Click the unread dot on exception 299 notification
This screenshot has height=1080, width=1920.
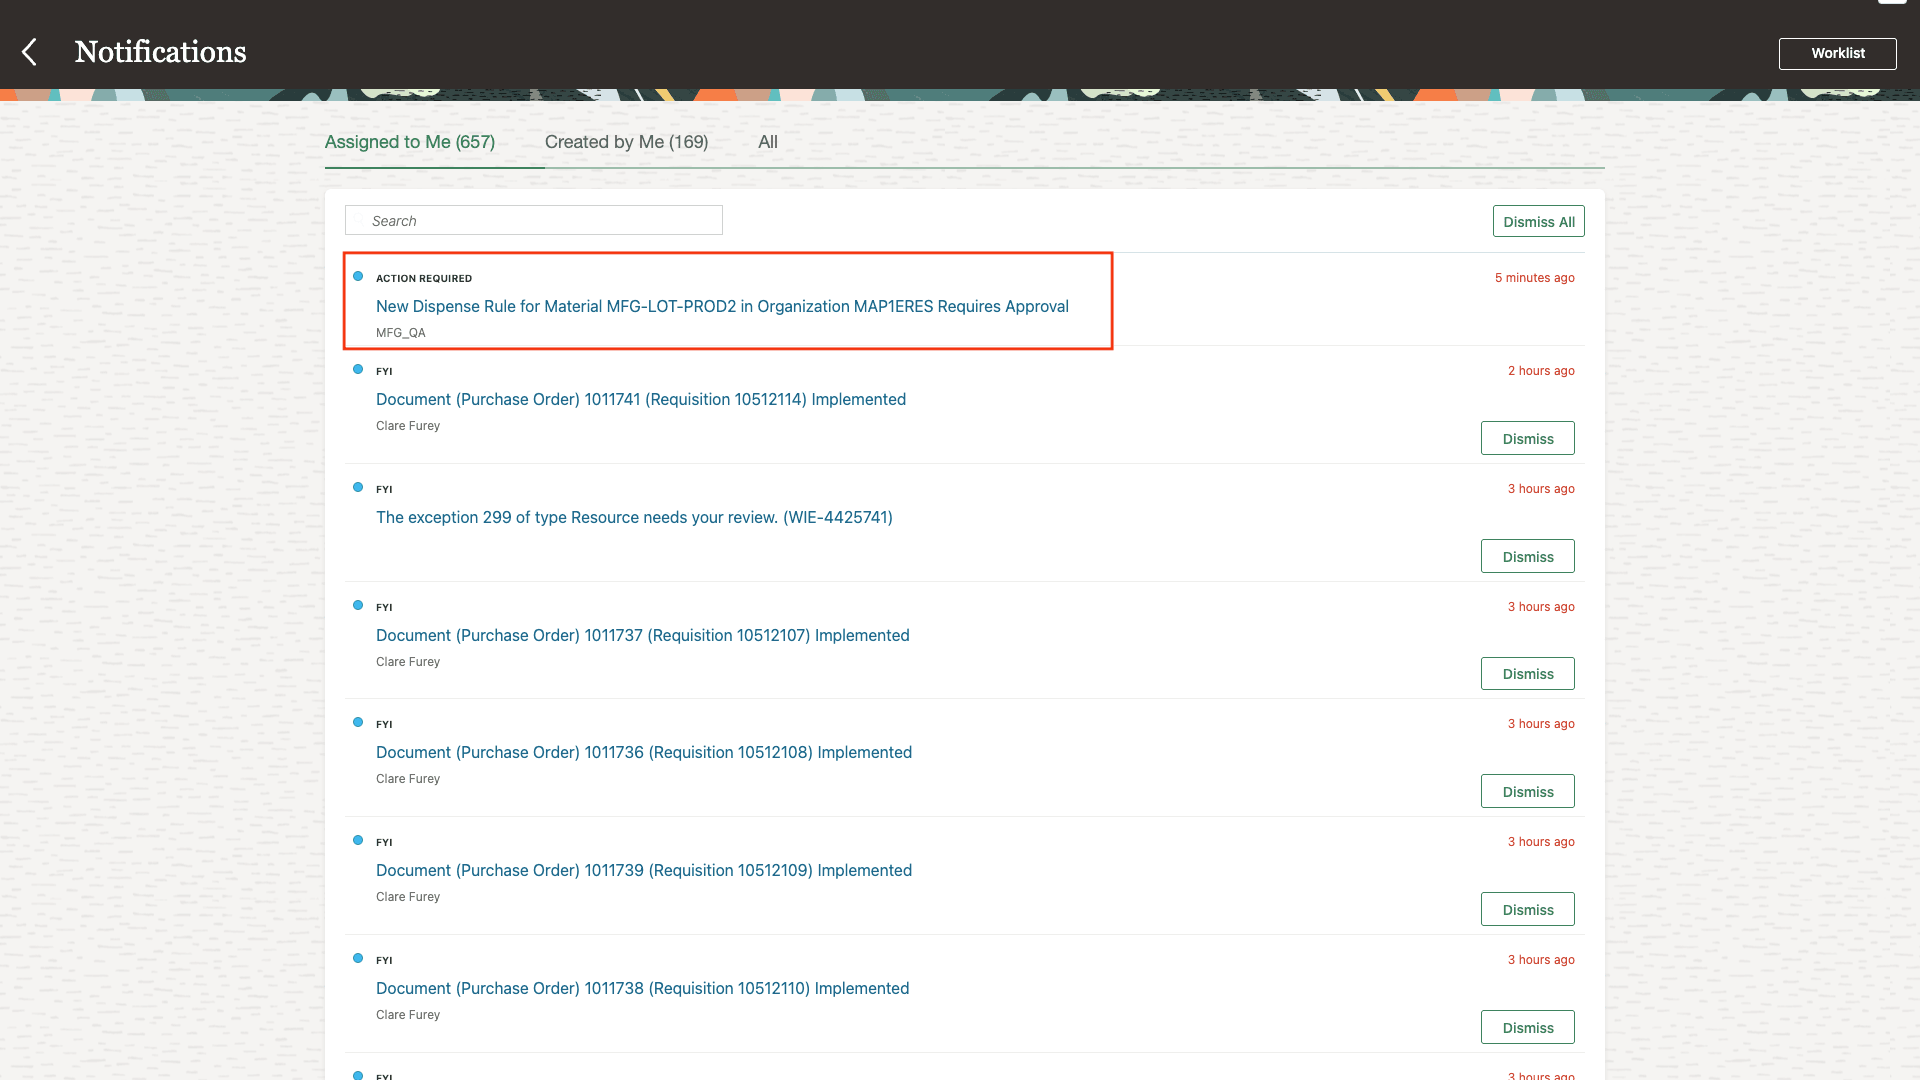[x=358, y=487]
